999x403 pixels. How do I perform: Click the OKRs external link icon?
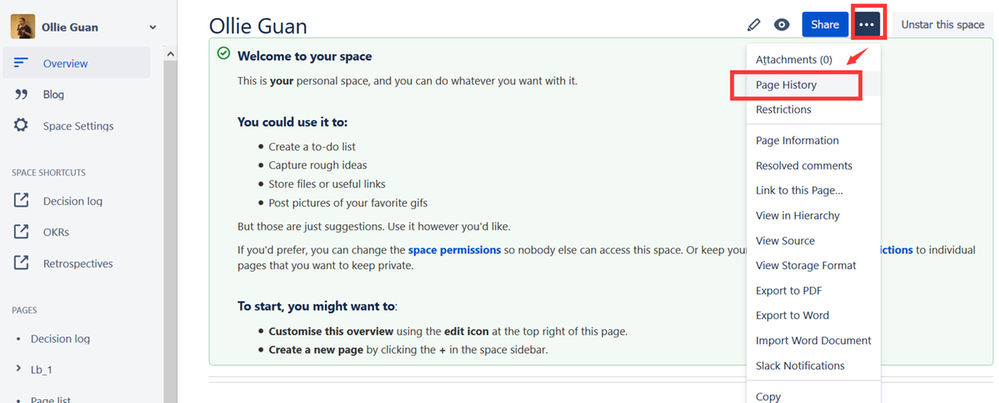click(21, 232)
